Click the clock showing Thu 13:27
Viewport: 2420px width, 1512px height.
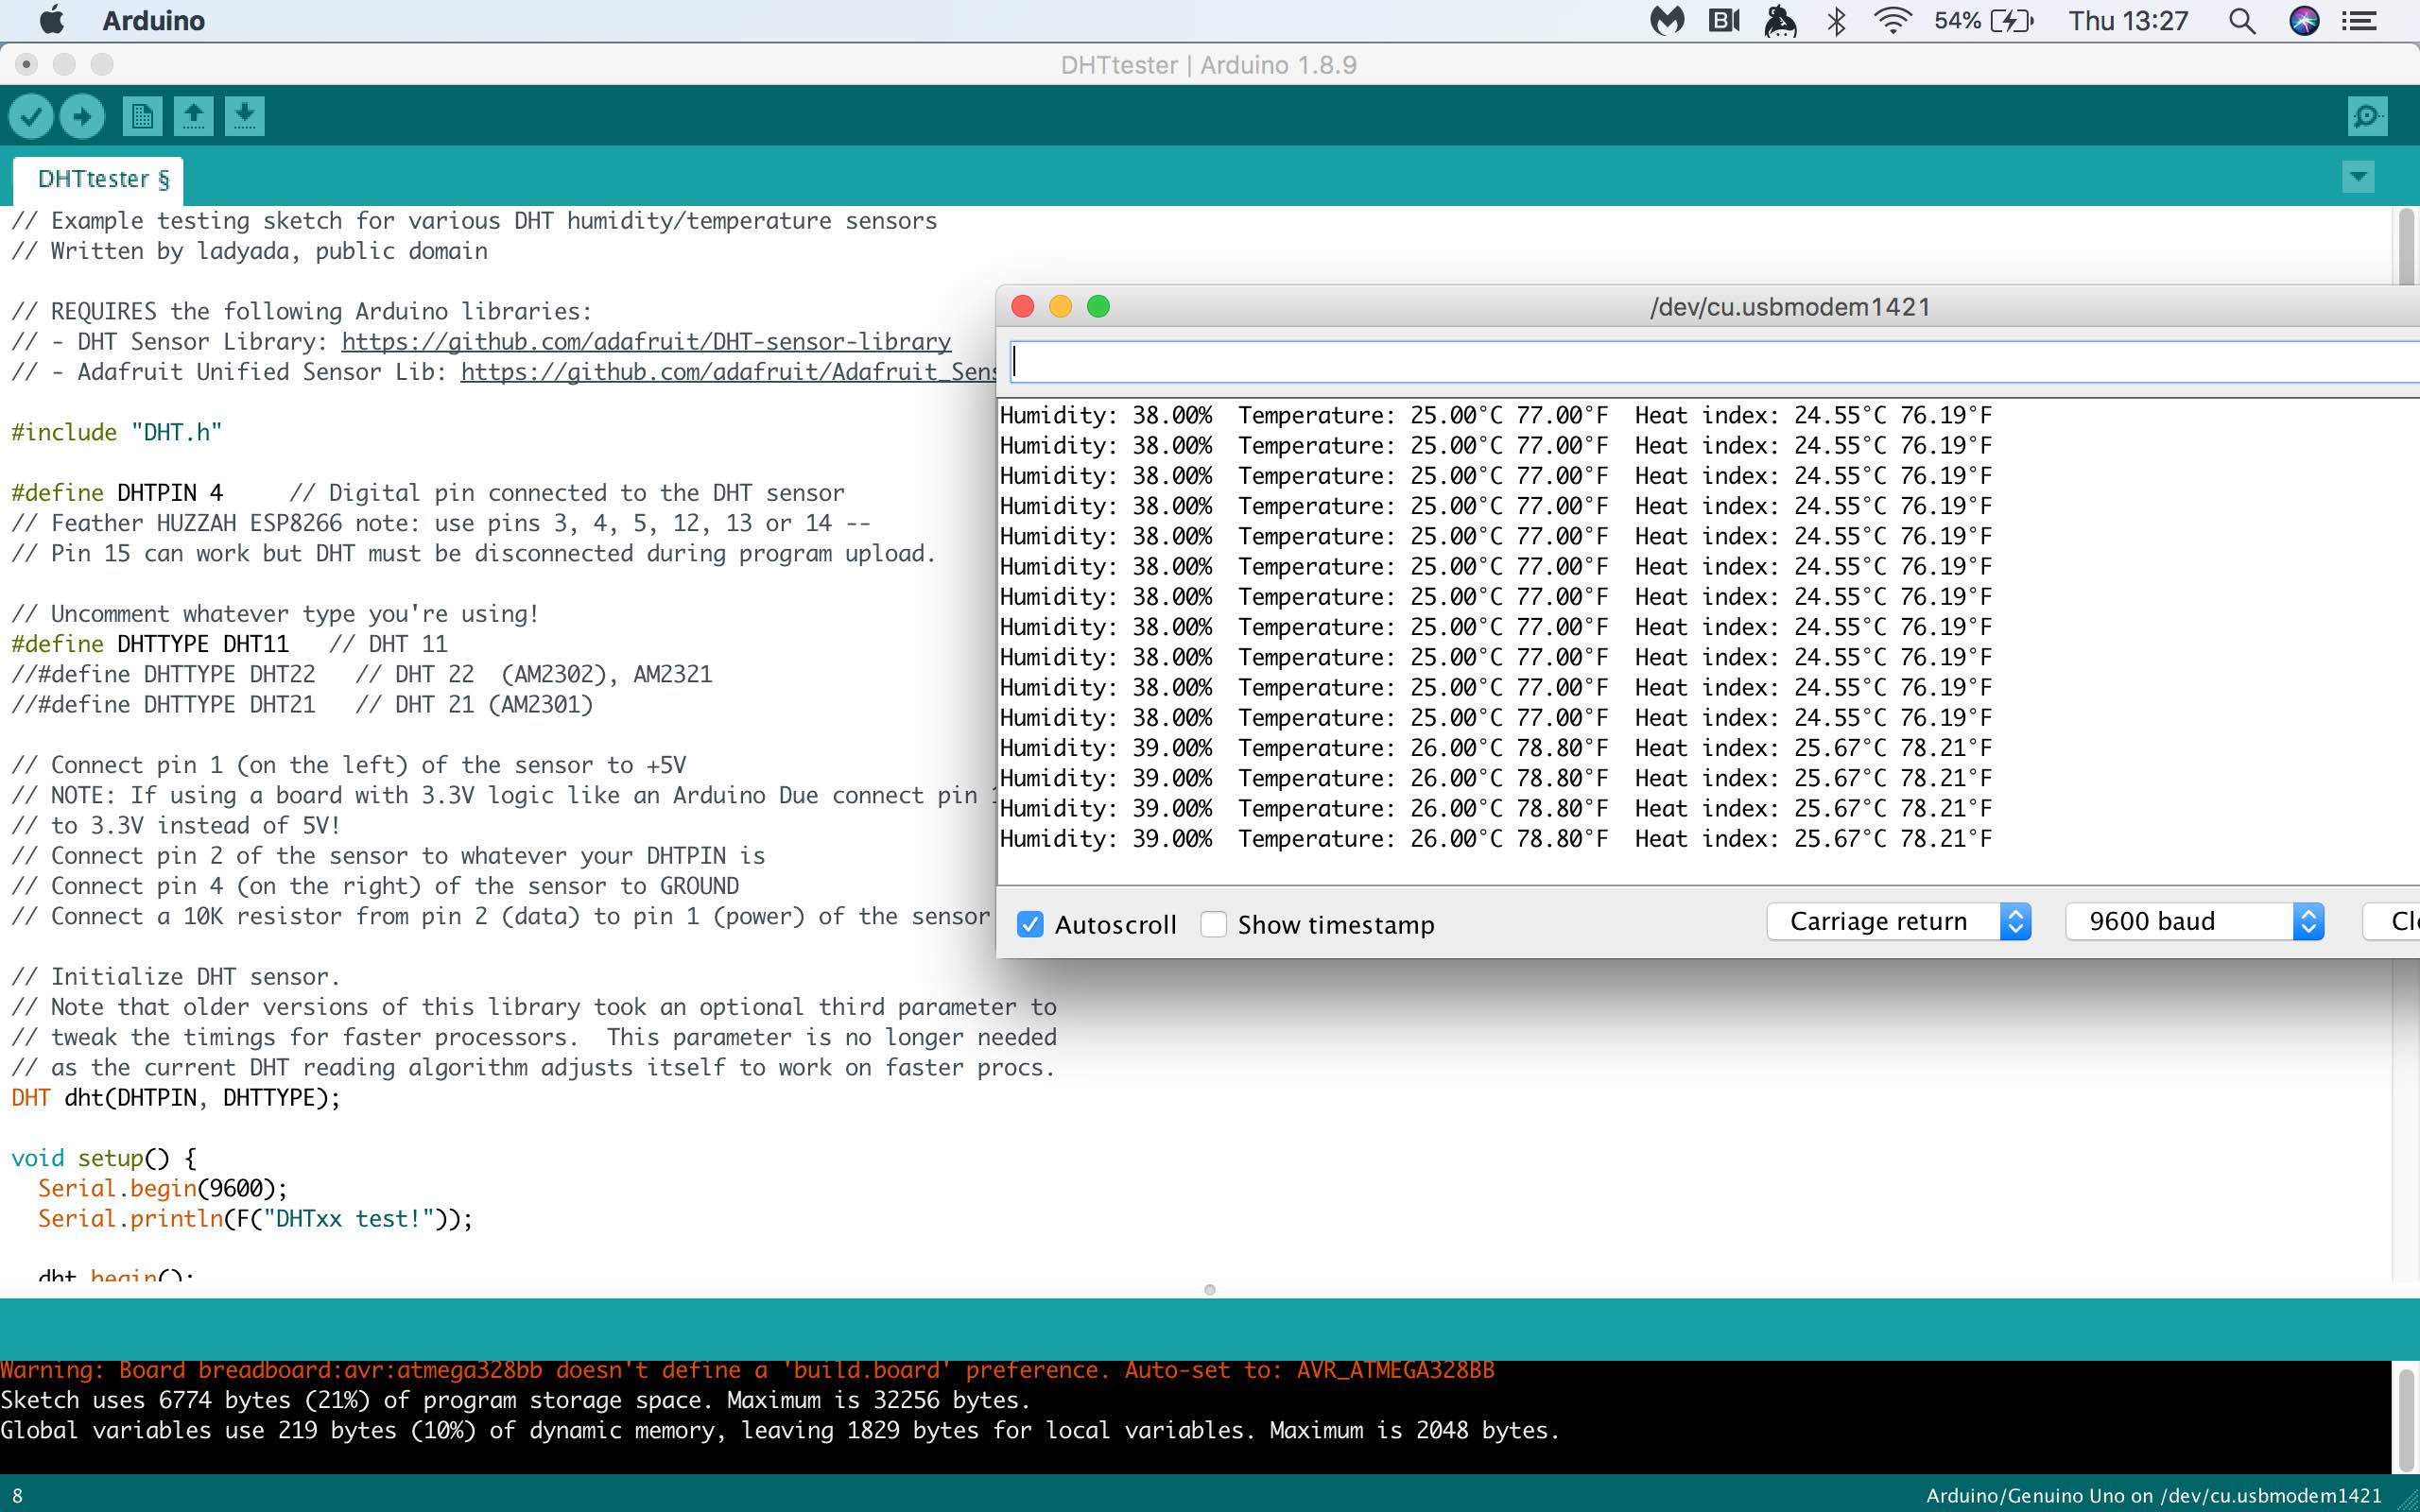(x=2128, y=21)
